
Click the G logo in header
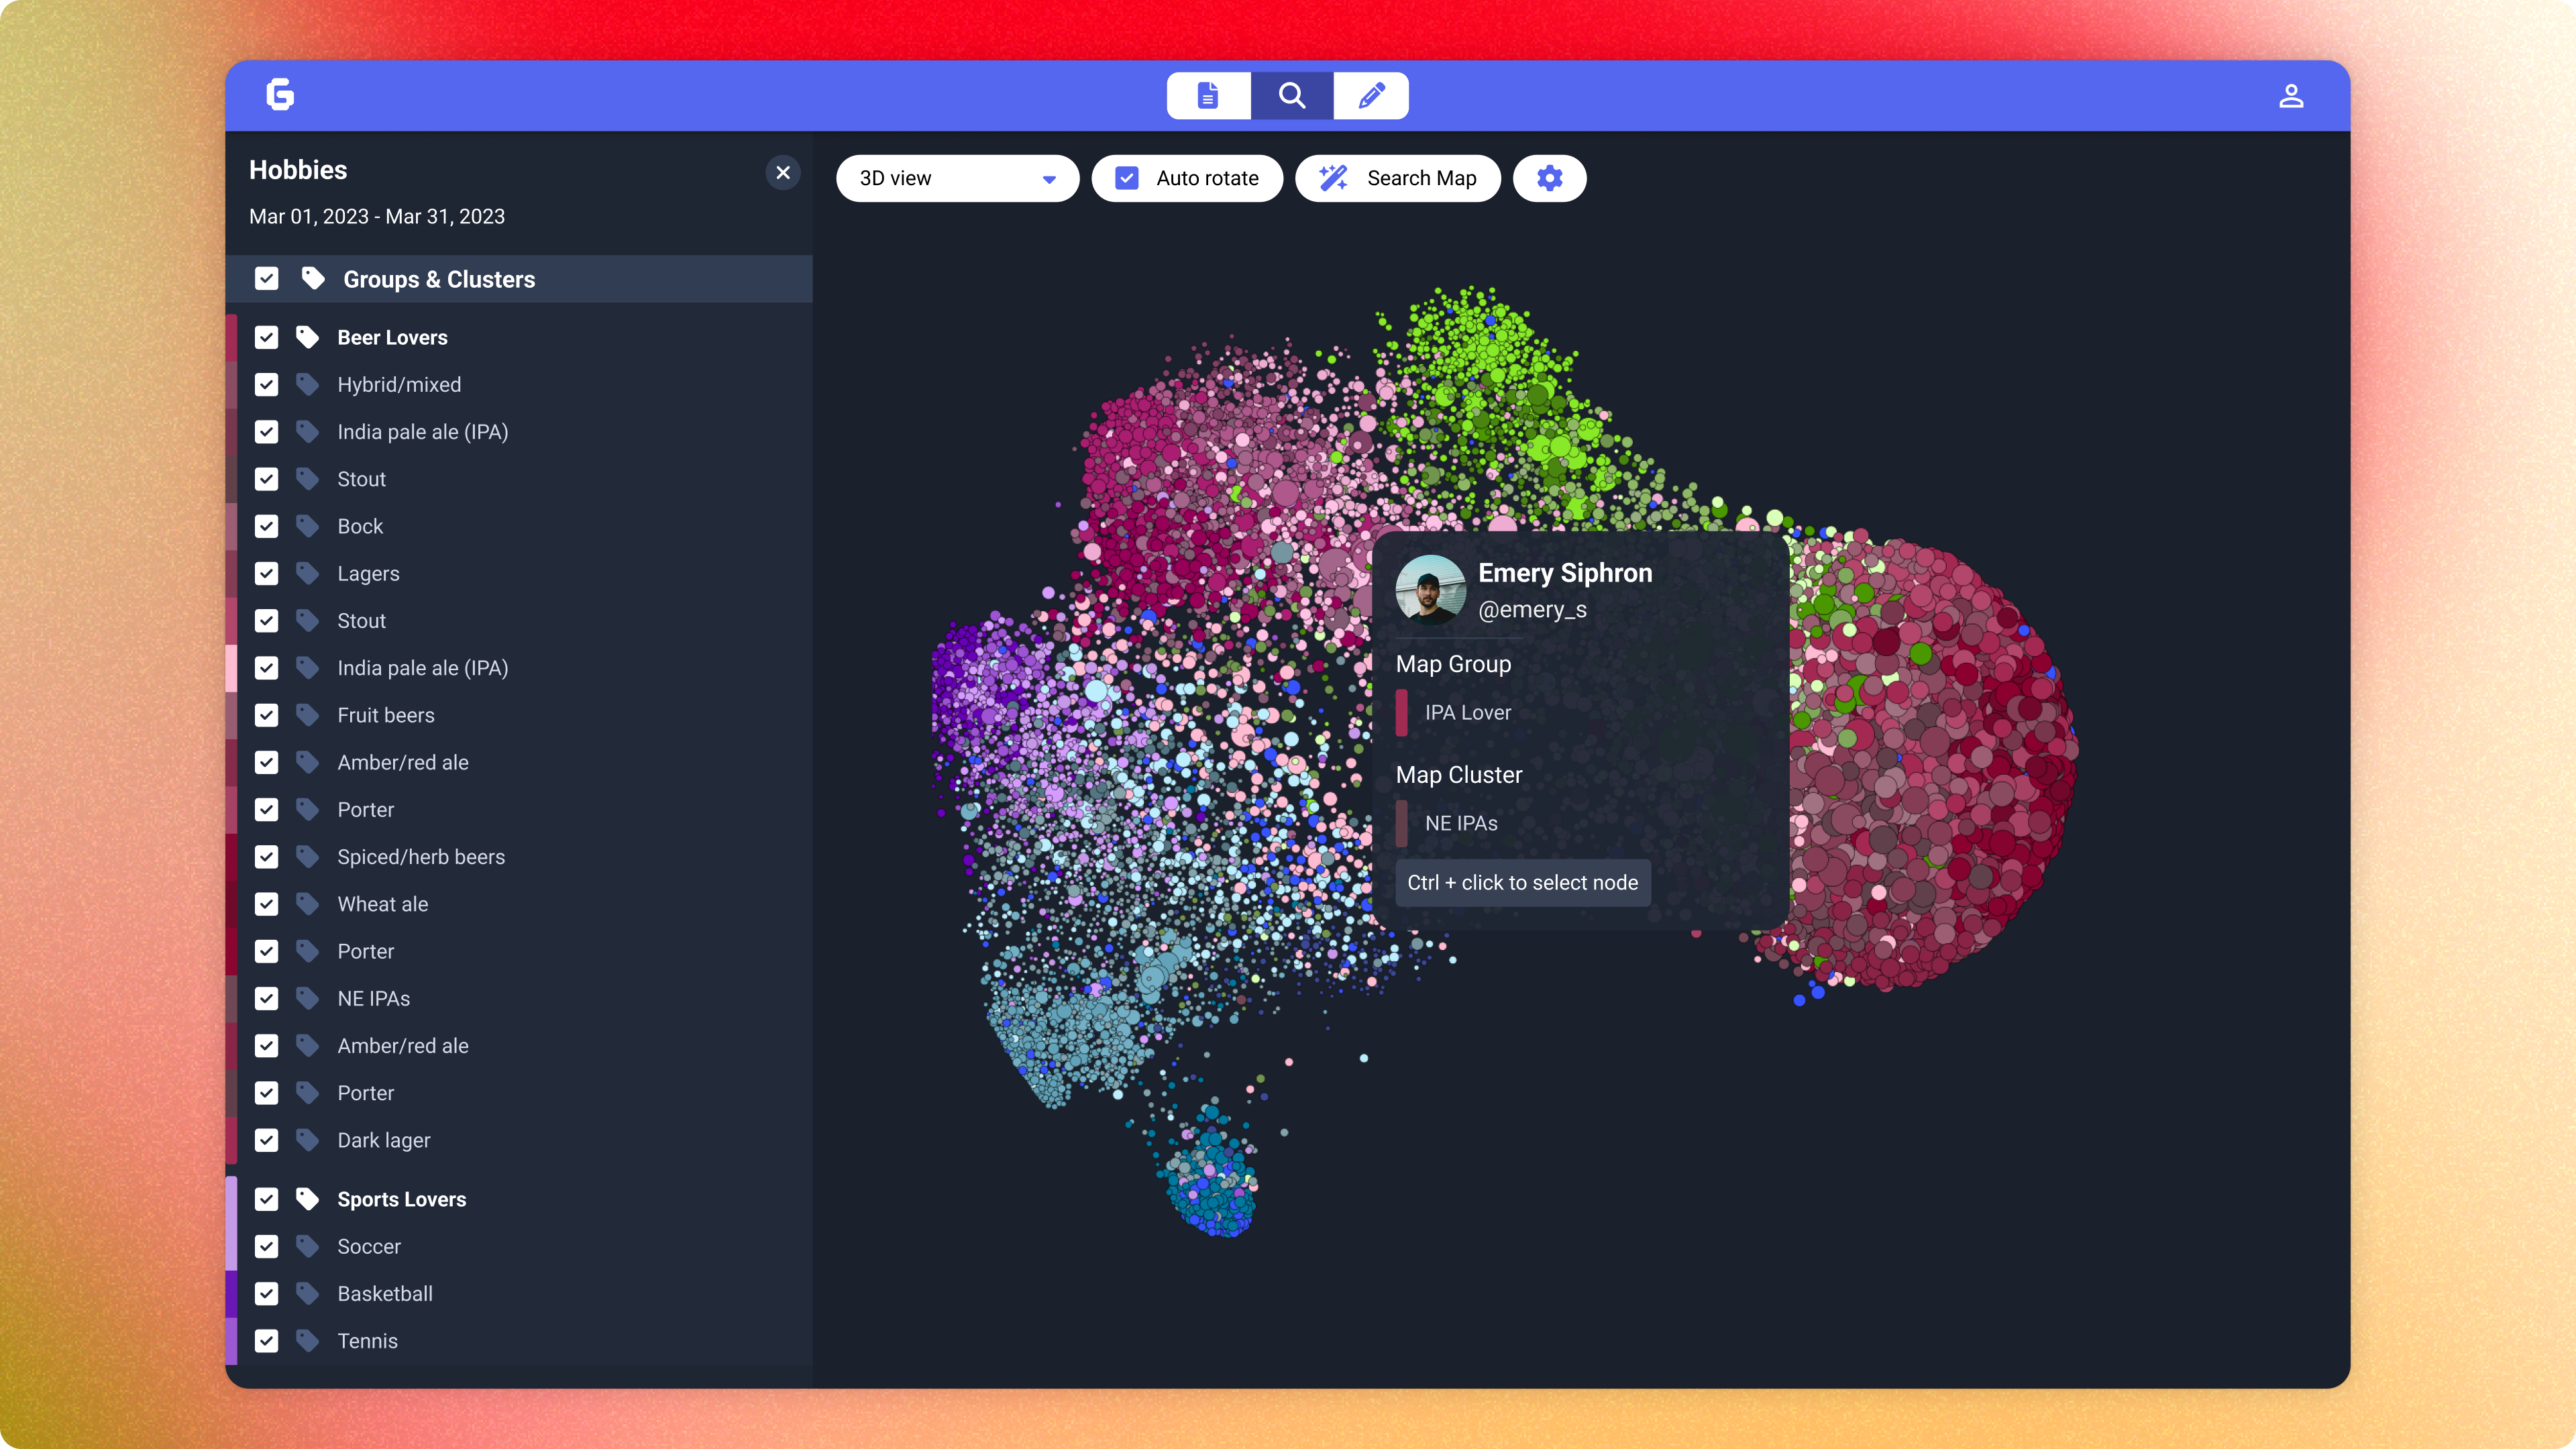coord(280,95)
